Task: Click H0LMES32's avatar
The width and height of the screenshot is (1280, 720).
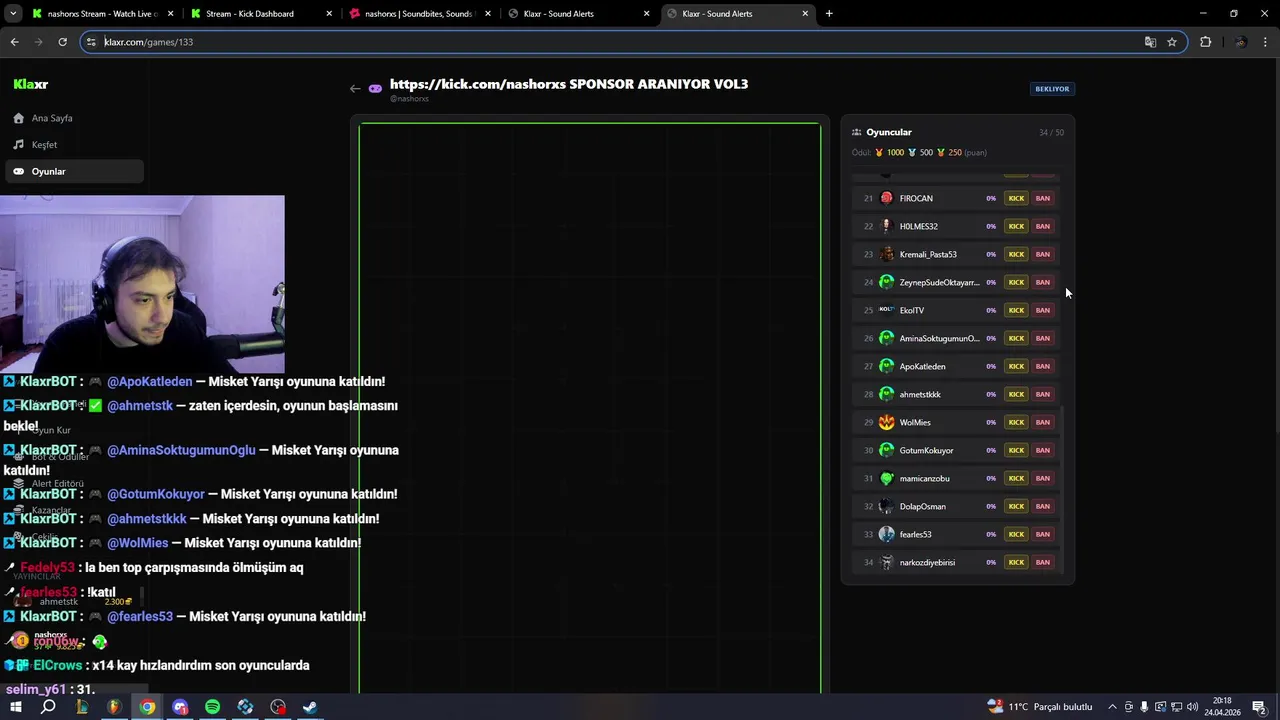Action: click(x=886, y=226)
